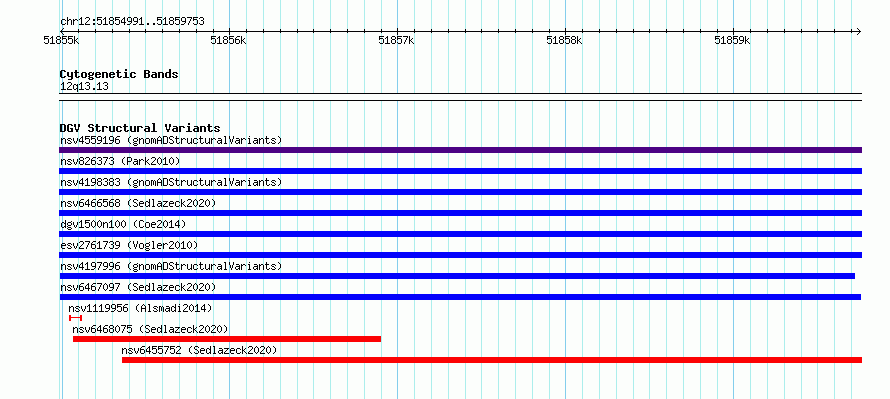Select the nsv6468075 (Sedlazeck2020) label
Viewport: 890px width, 399px height.
tap(150, 329)
